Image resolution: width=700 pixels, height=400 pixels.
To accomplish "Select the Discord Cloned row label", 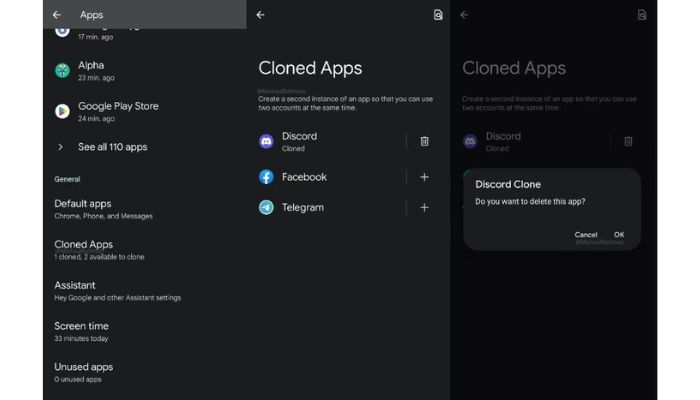I will (300, 142).
